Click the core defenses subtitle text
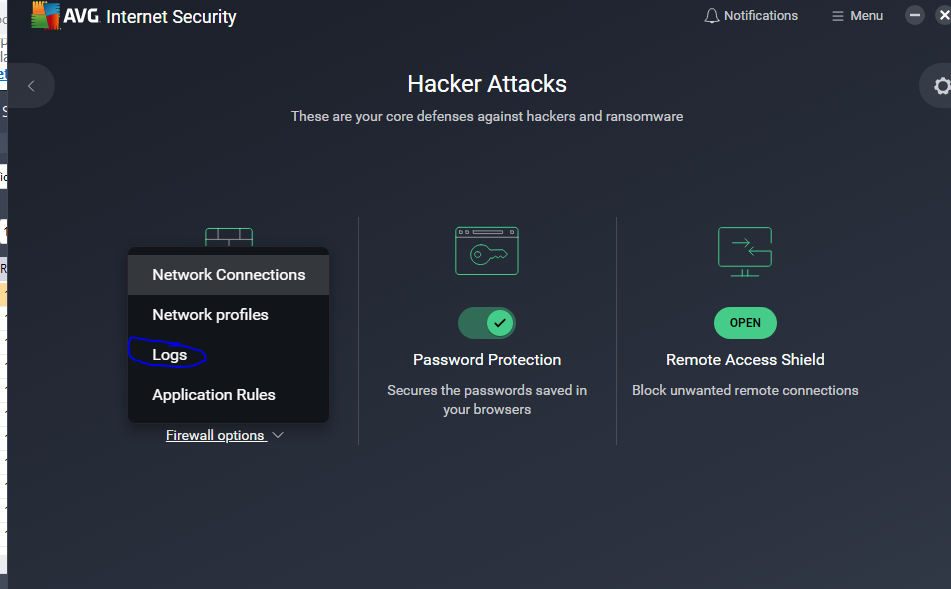 486,116
